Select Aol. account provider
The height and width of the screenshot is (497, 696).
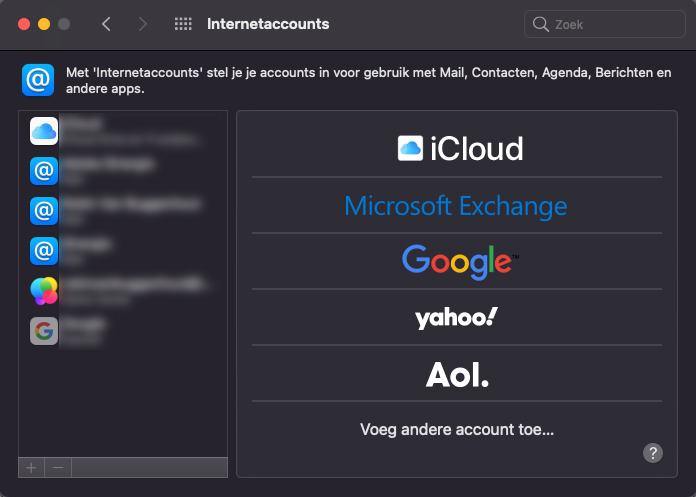[x=458, y=375]
